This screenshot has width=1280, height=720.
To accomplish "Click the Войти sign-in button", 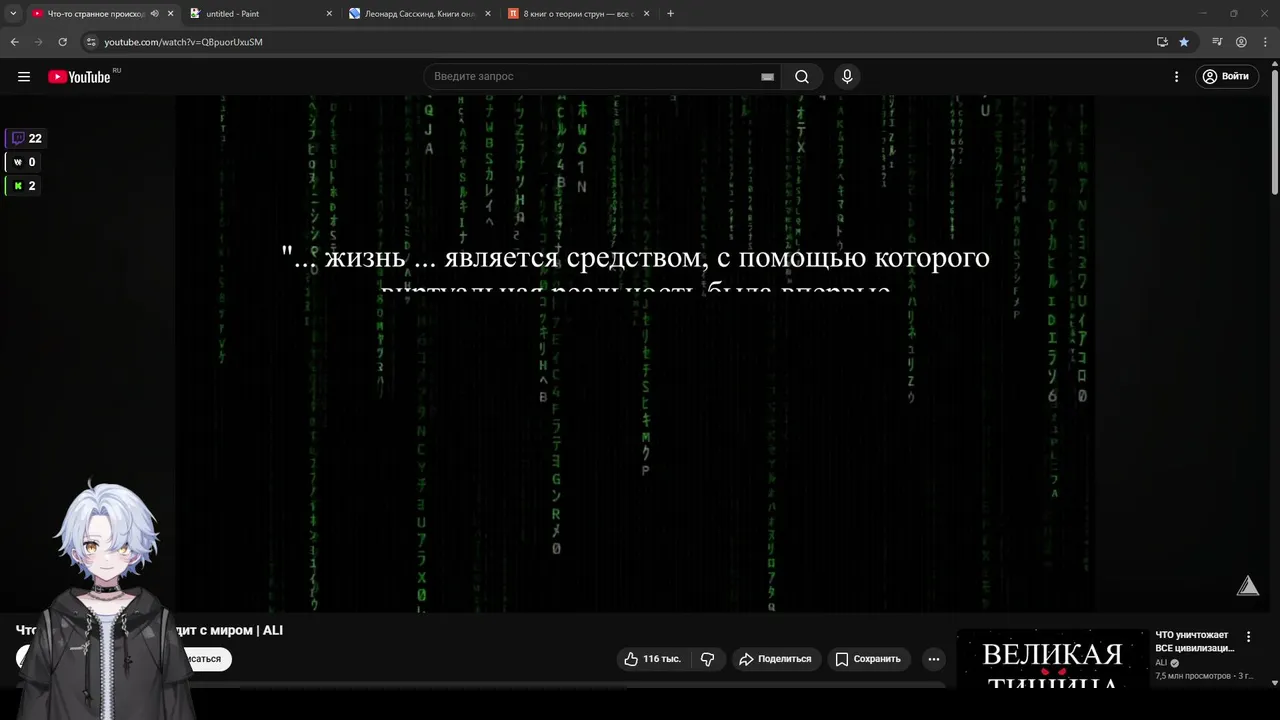I will point(1226,77).
